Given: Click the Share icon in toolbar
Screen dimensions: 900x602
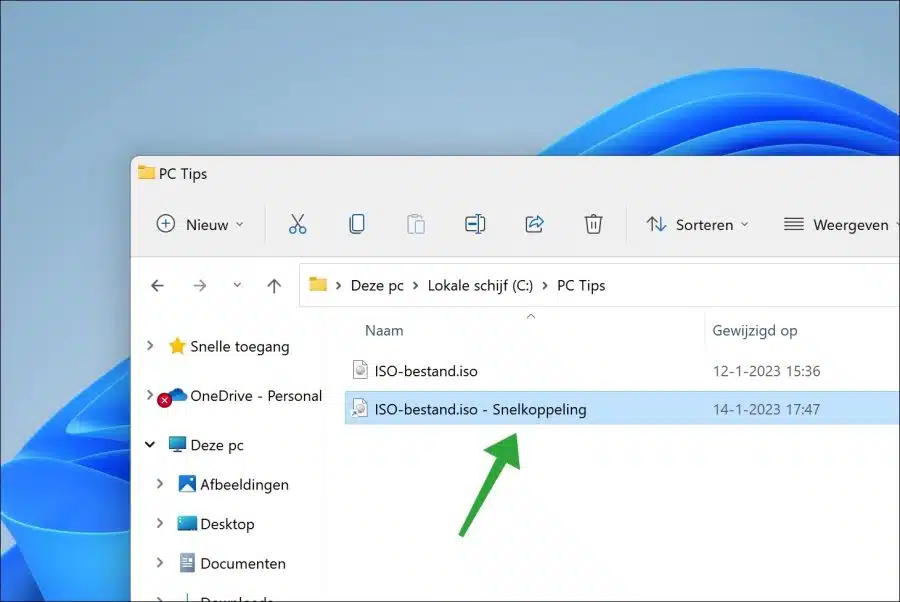Looking at the screenshot, I should pos(534,224).
